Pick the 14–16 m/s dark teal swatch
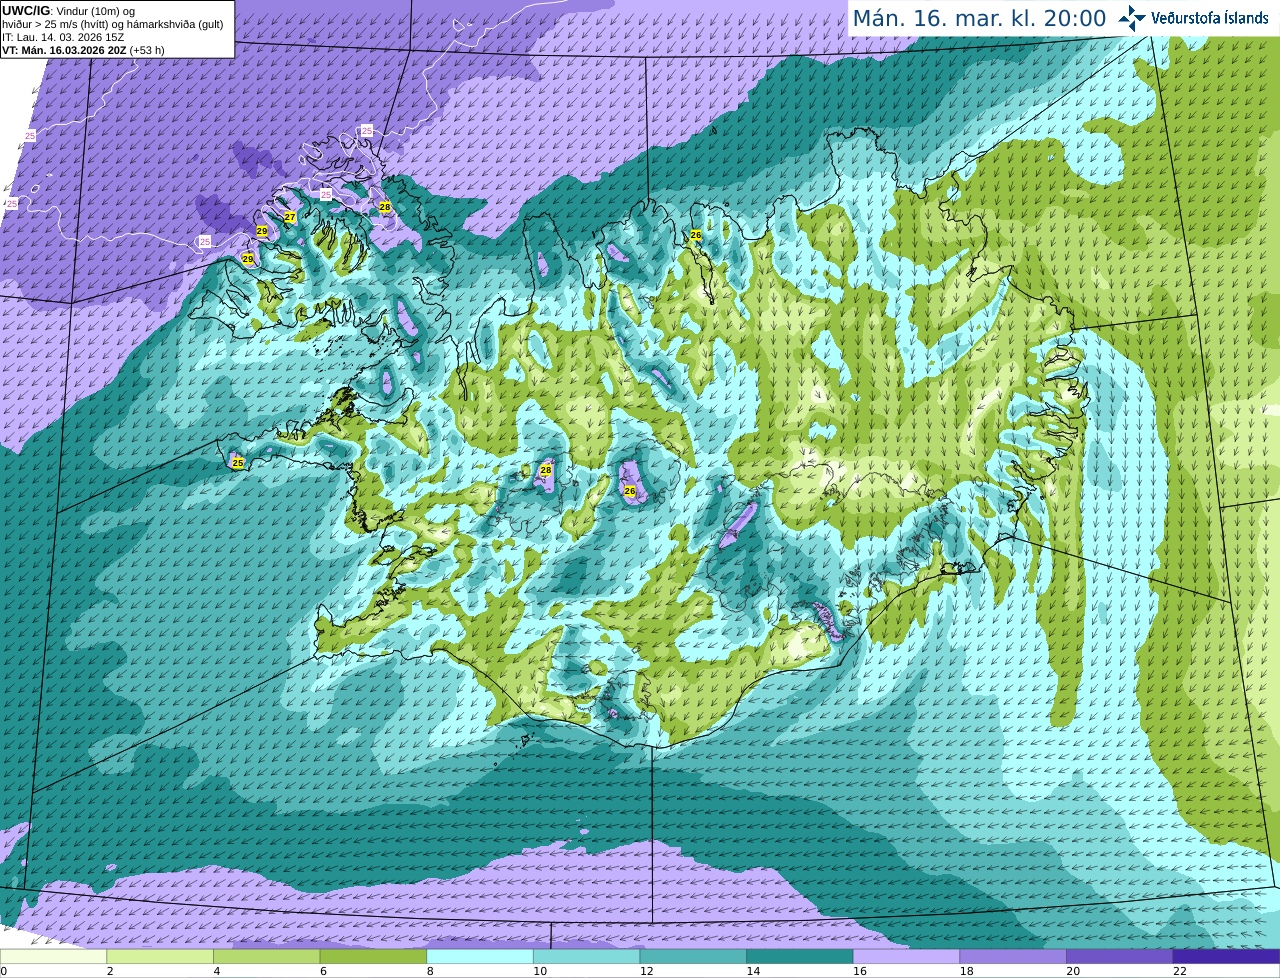 pyautogui.click(x=800, y=957)
